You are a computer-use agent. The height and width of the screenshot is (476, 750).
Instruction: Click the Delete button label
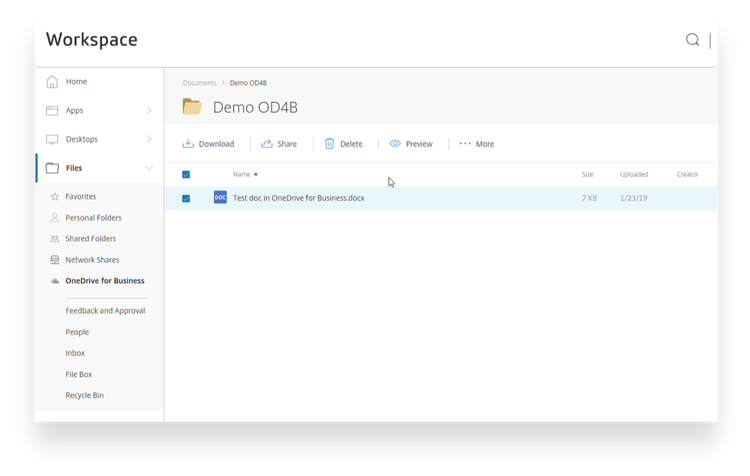pos(351,144)
